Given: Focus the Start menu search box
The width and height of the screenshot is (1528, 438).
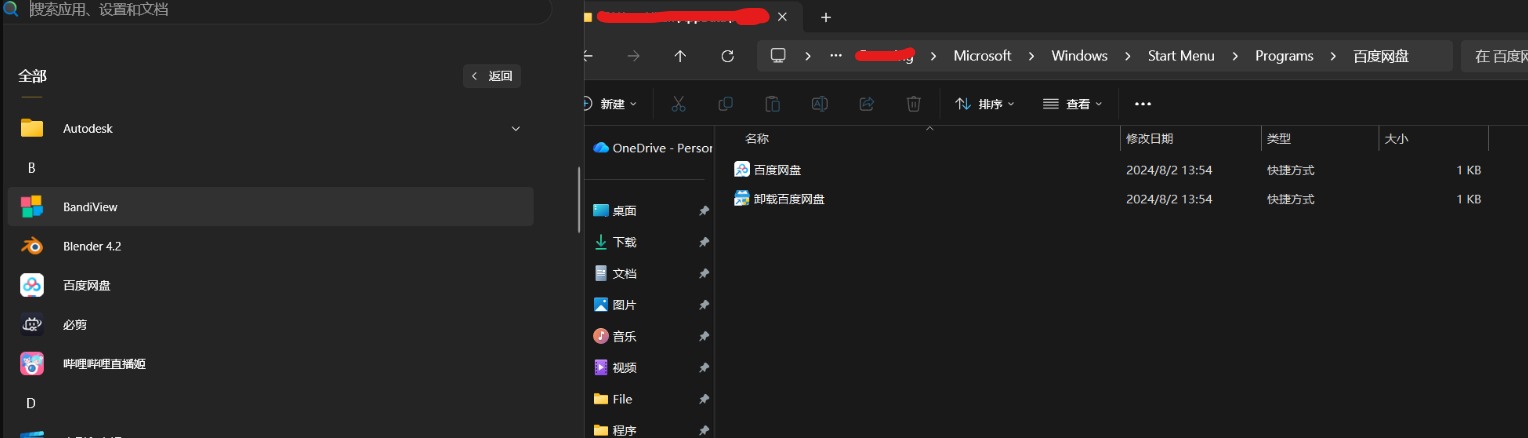Looking at the screenshot, I should click(x=276, y=10).
